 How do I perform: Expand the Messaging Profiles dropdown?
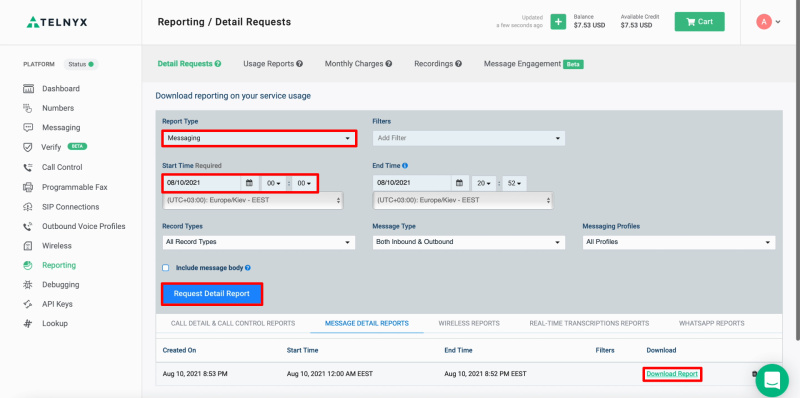point(679,242)
